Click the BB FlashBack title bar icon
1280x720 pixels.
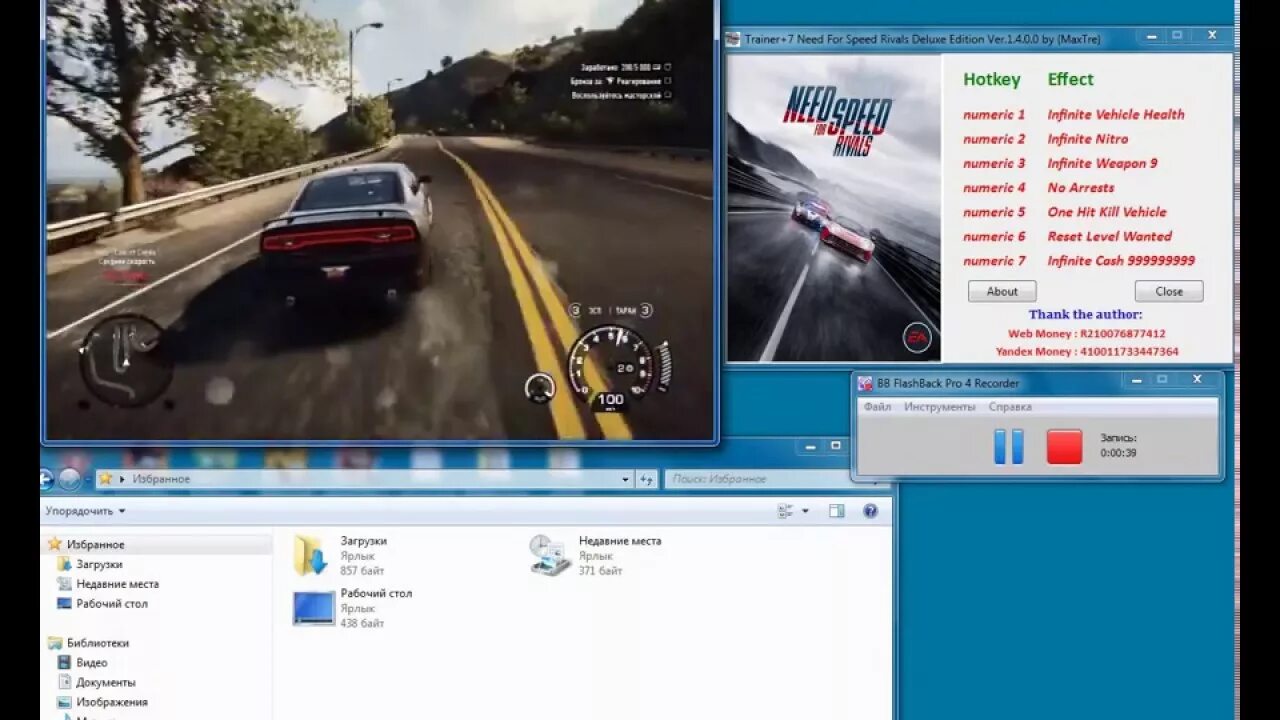[866, 383]
